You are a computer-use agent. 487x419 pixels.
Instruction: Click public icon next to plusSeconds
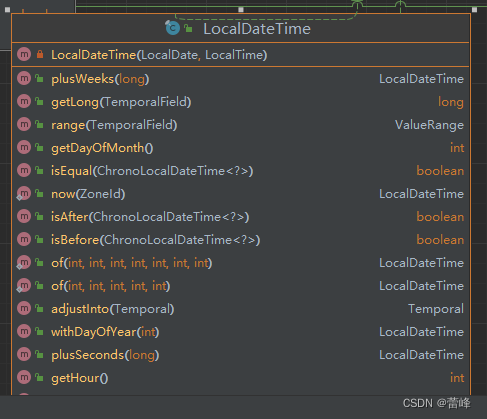coord(39,355)
